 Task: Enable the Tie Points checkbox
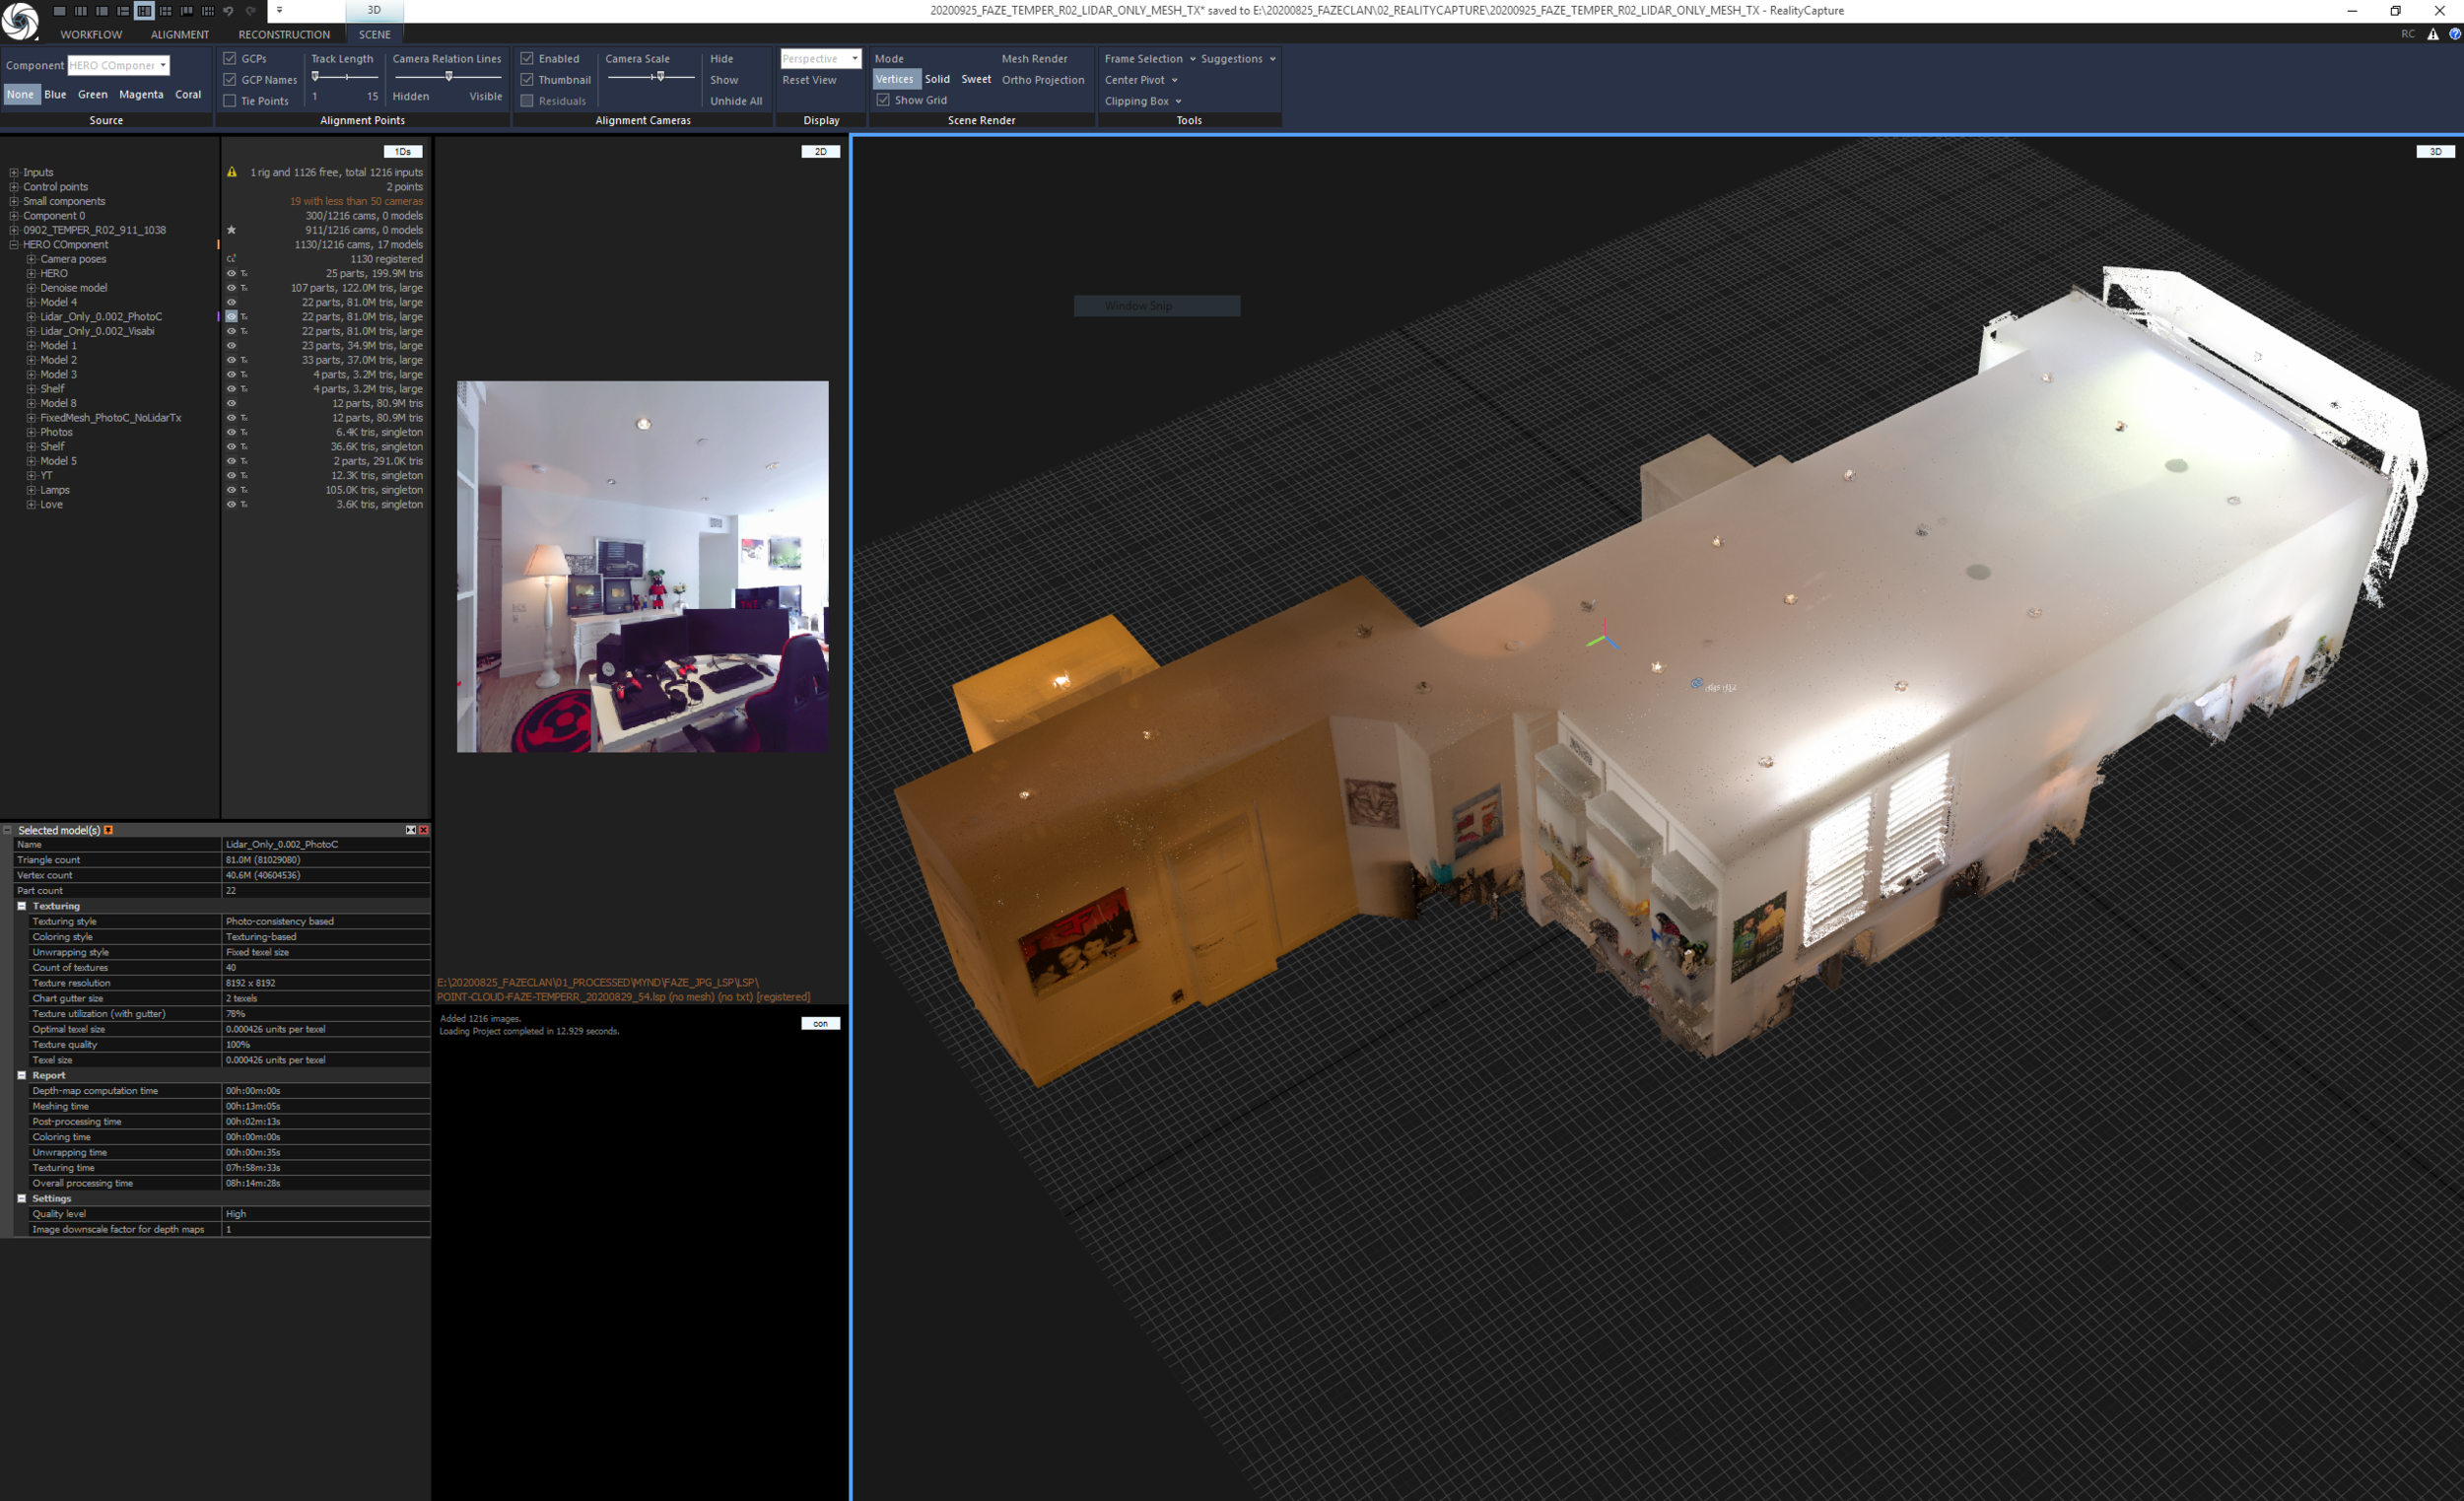click(230, 101)
